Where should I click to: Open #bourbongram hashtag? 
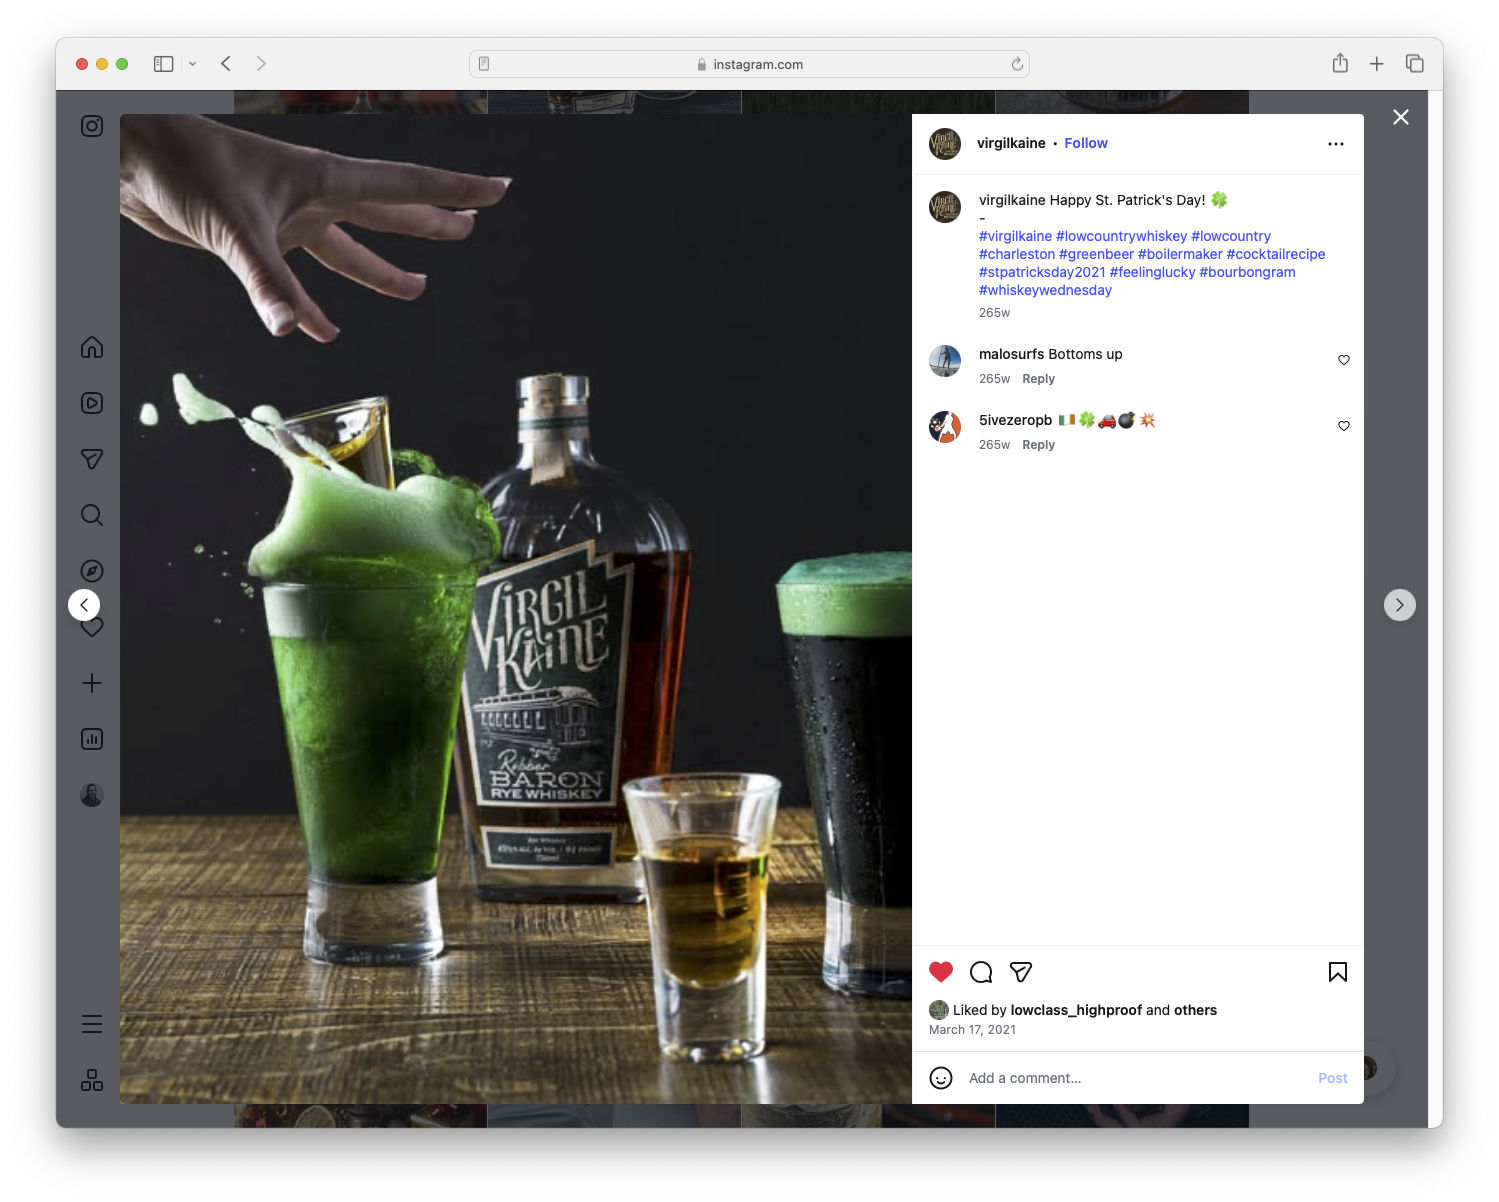[x=1247, y=272]
